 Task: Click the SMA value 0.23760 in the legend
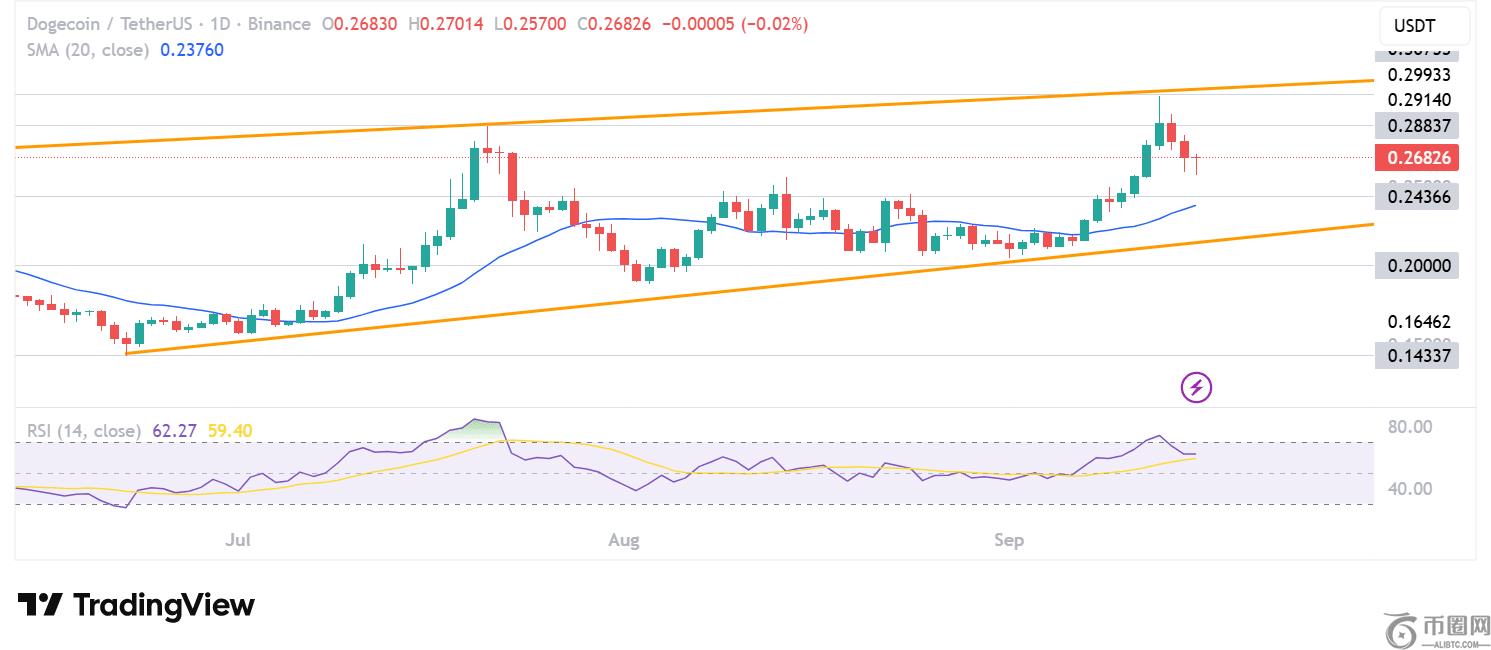click(192, 49)
